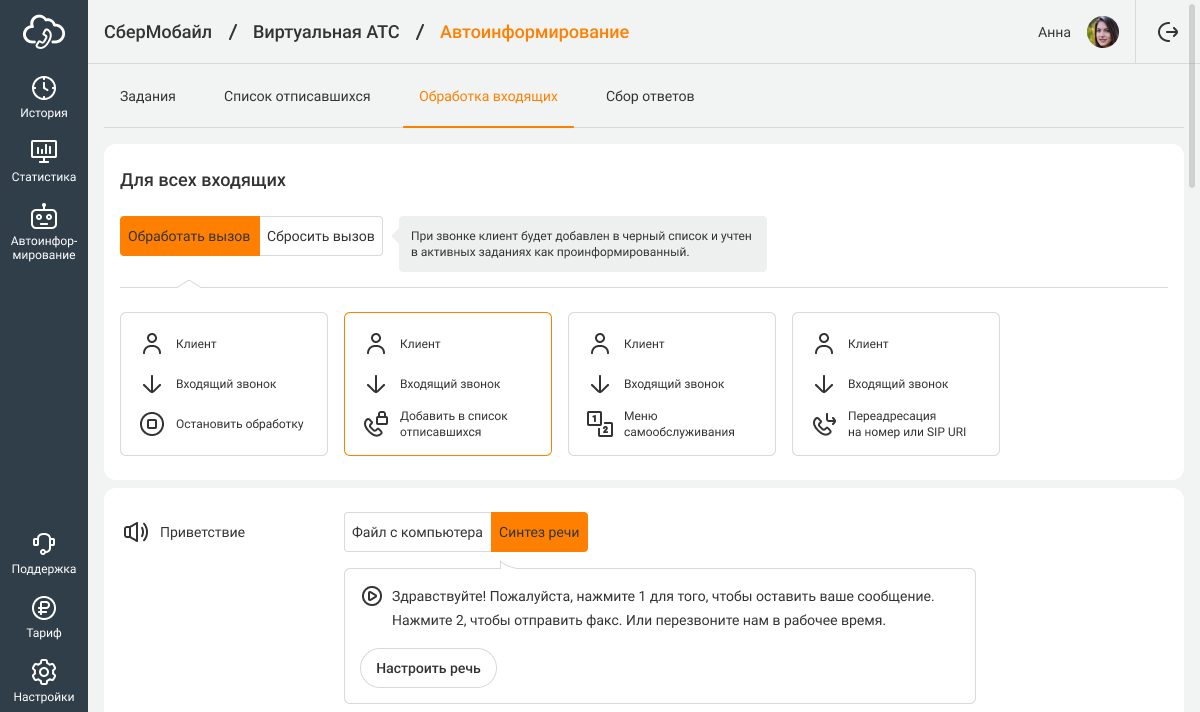Select the 'Остановить обработку' scenario card
The width and height of the screenshot is (1200, 712).
(x=224, y=384)
